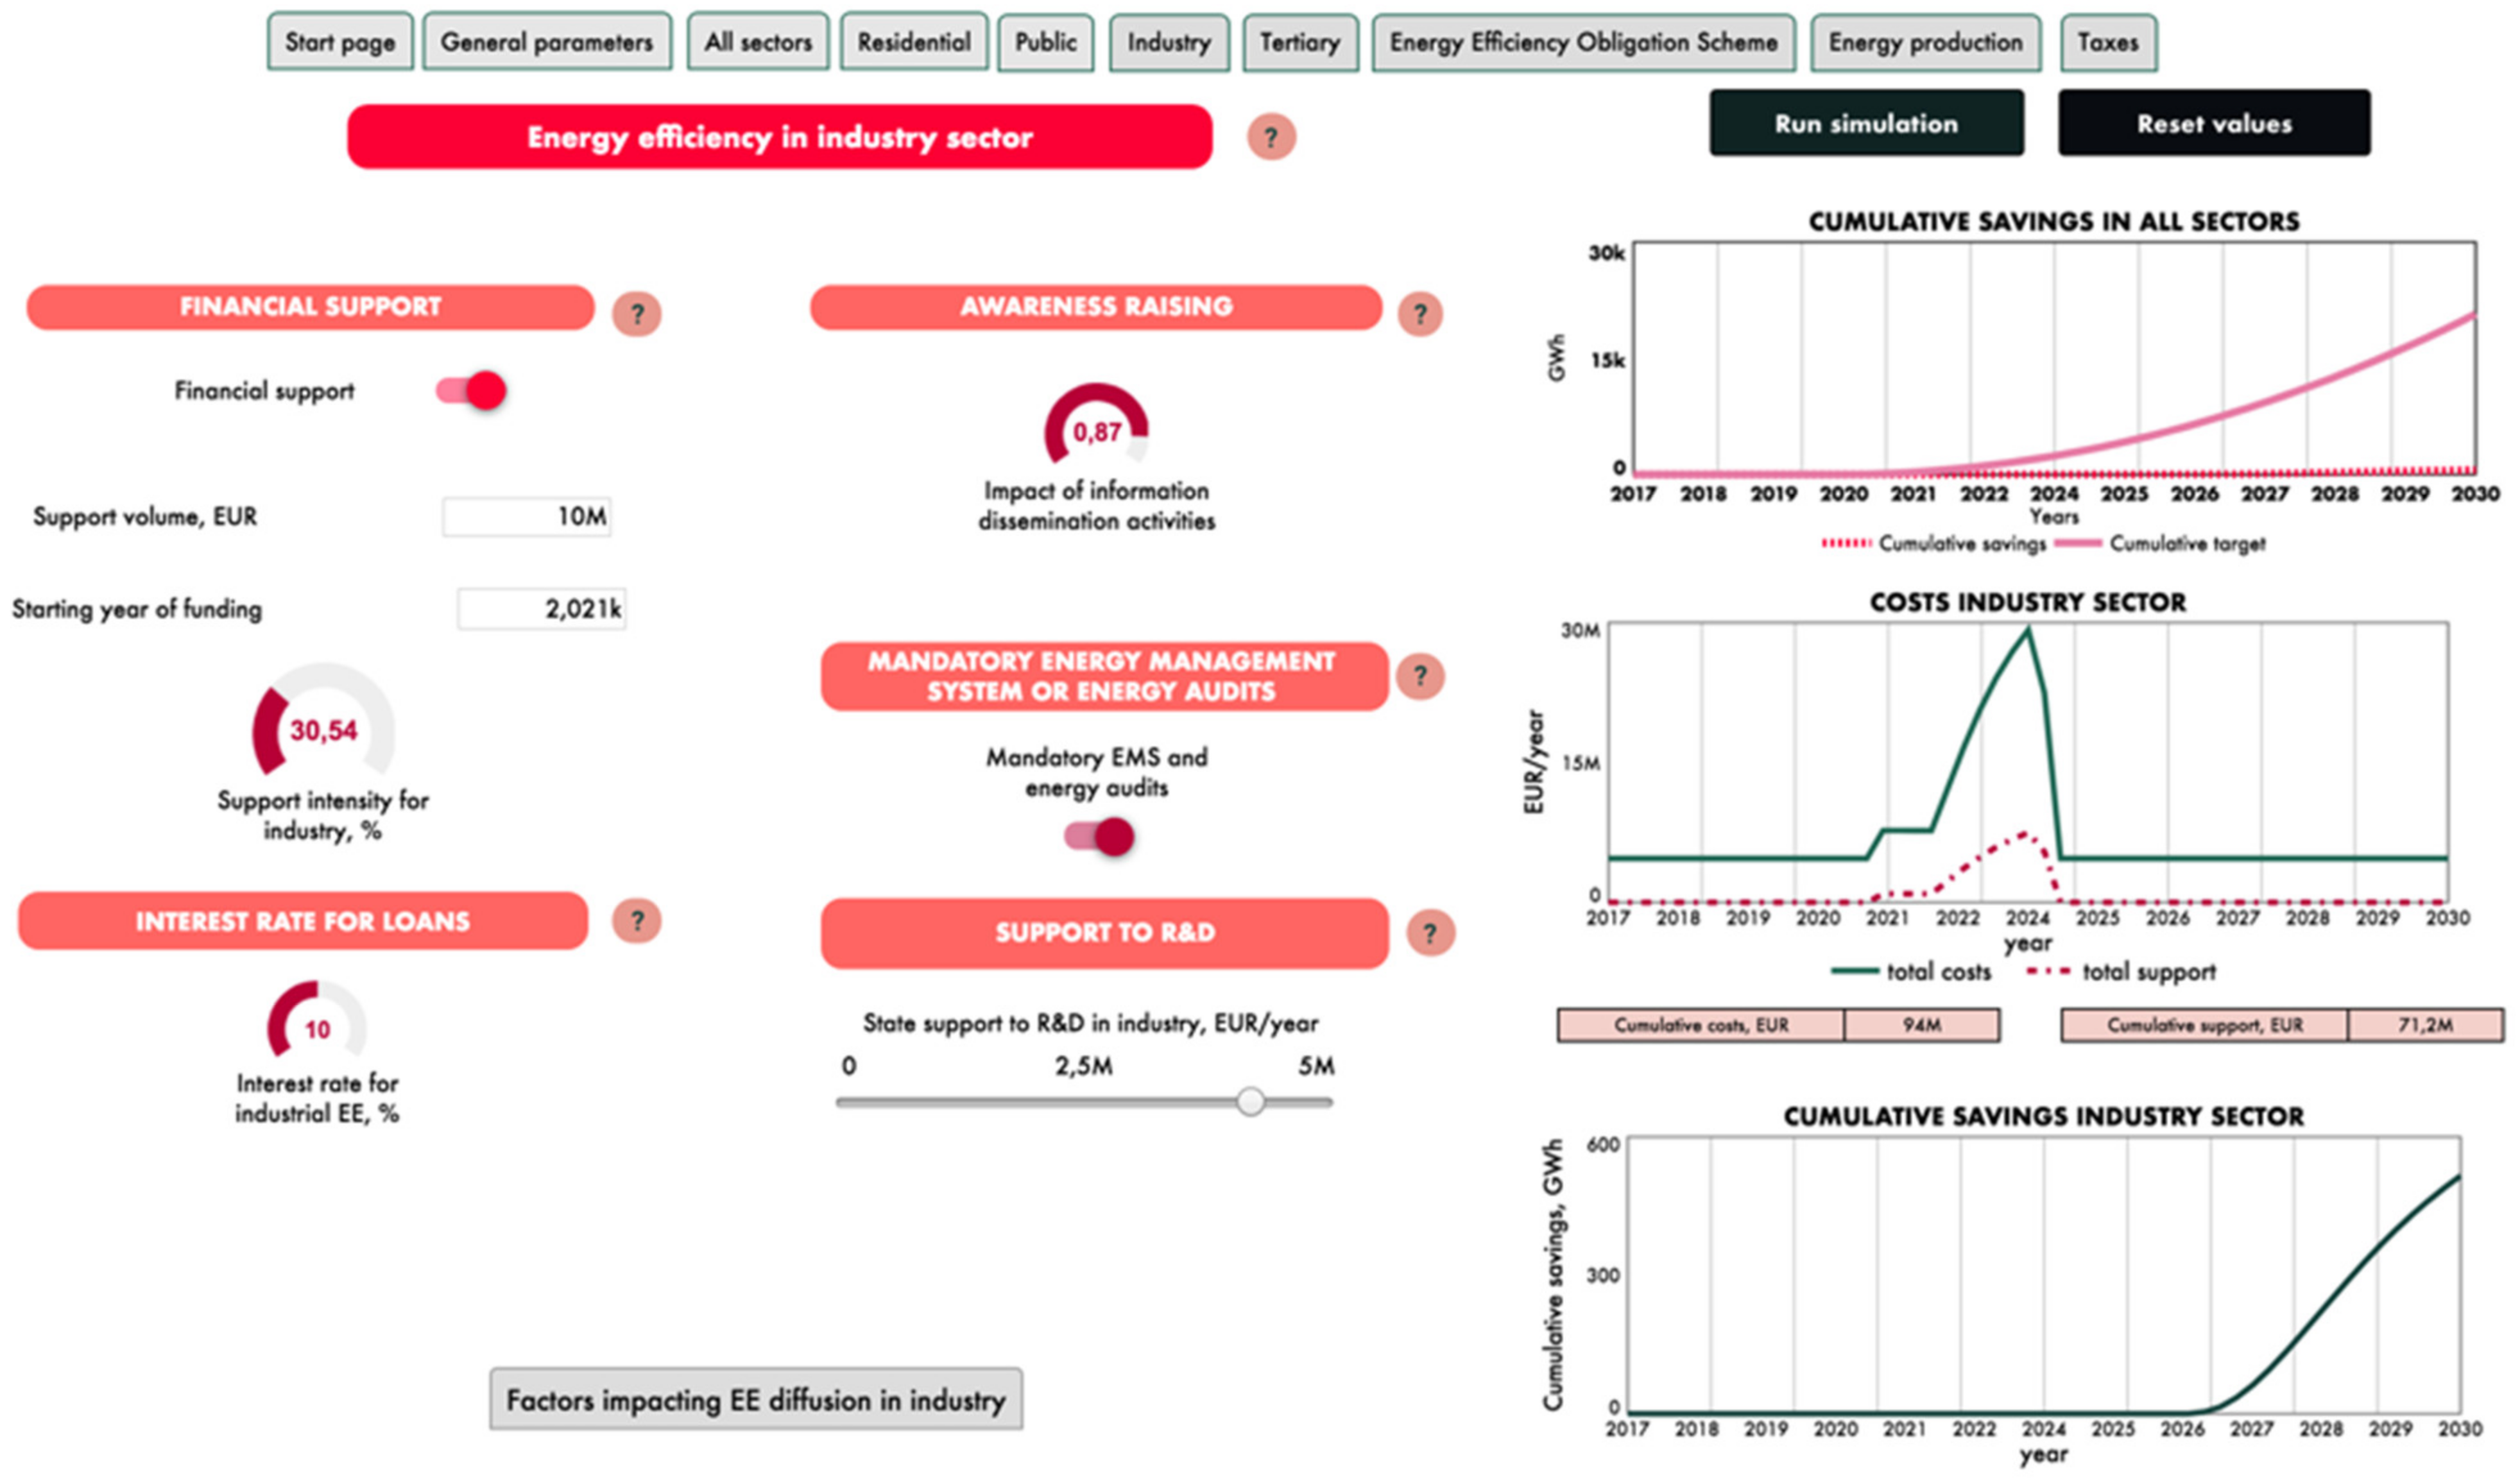Viewport: 2520px width, 1480px height.
Task: Open help for Mandatory Energy Management System
Action: pos(1420,677)
